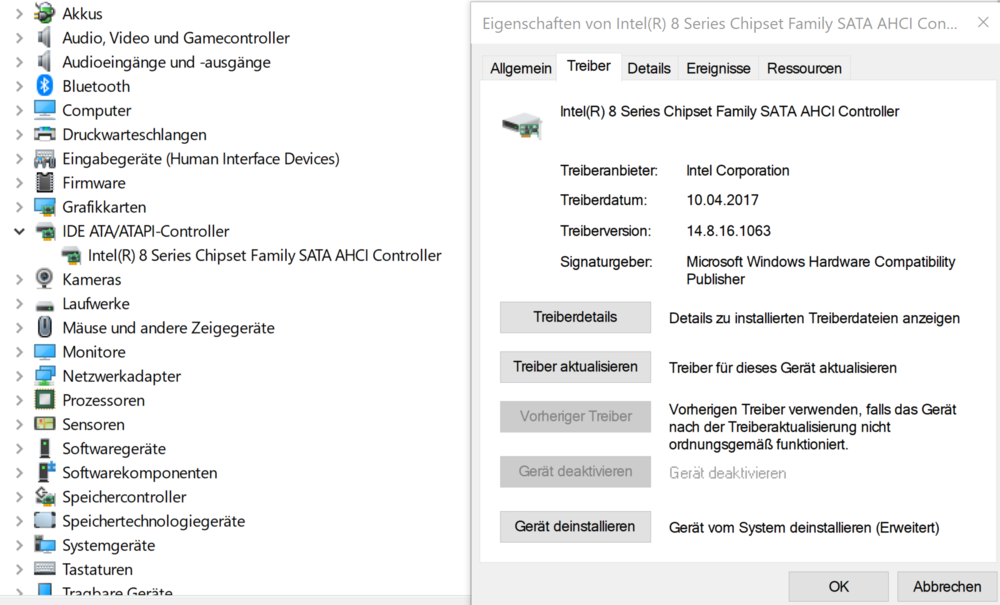Select the Druckwarteschlangen printer icon
The width and height of the screenshot is (1000, 605).
click(44, 134)
